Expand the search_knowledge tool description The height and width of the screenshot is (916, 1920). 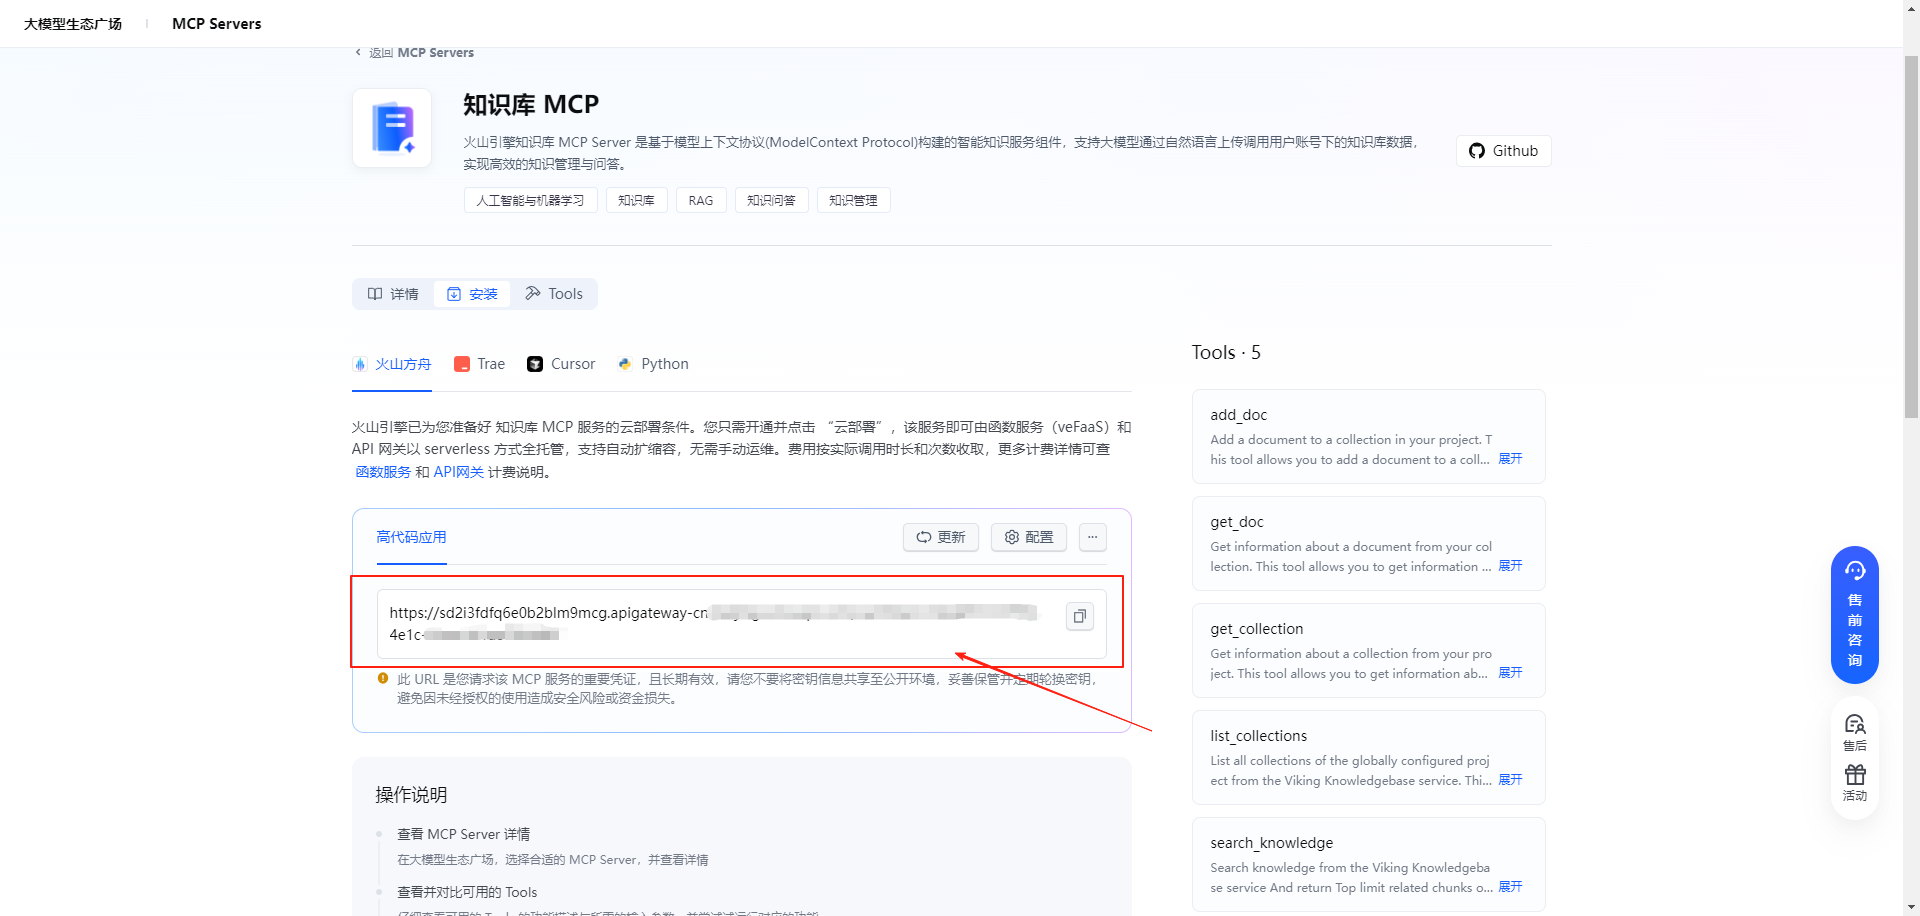pos(1510,887)
